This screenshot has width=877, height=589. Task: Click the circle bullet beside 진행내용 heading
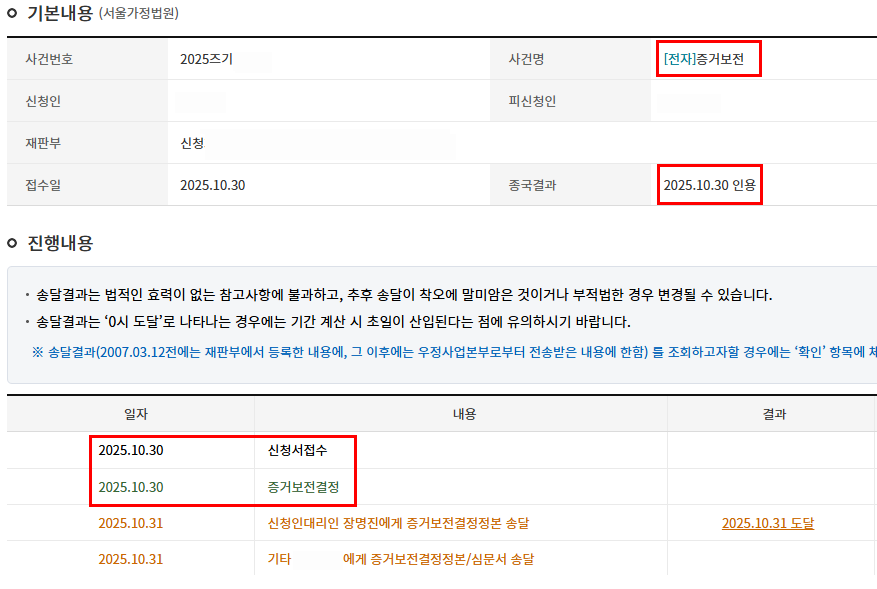pos(12,244)
